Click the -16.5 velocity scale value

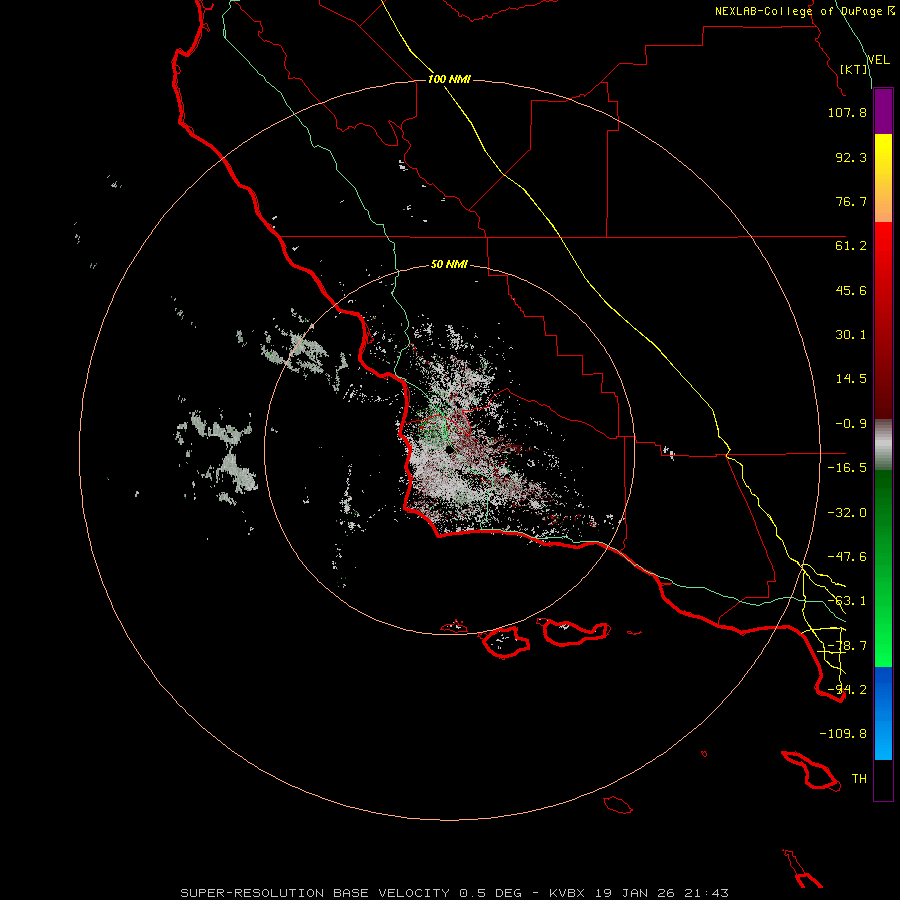tap(847, 468)
